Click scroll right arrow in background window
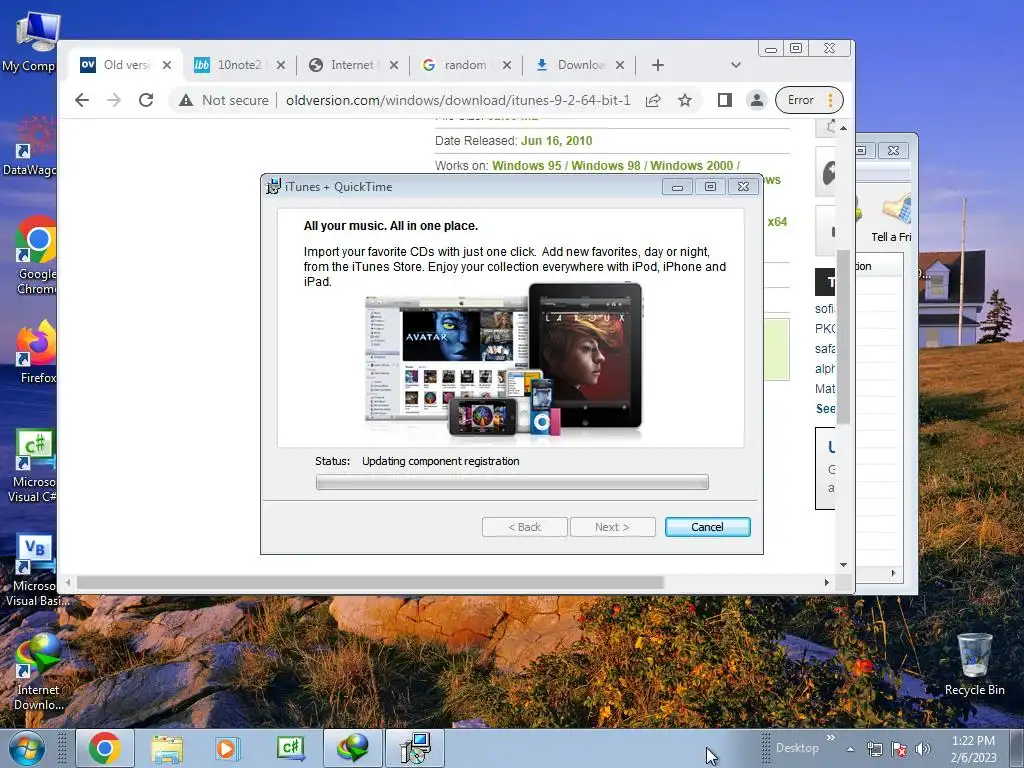Image resolution: width=1024 pixels, height=768 pixels. (893, 573)
